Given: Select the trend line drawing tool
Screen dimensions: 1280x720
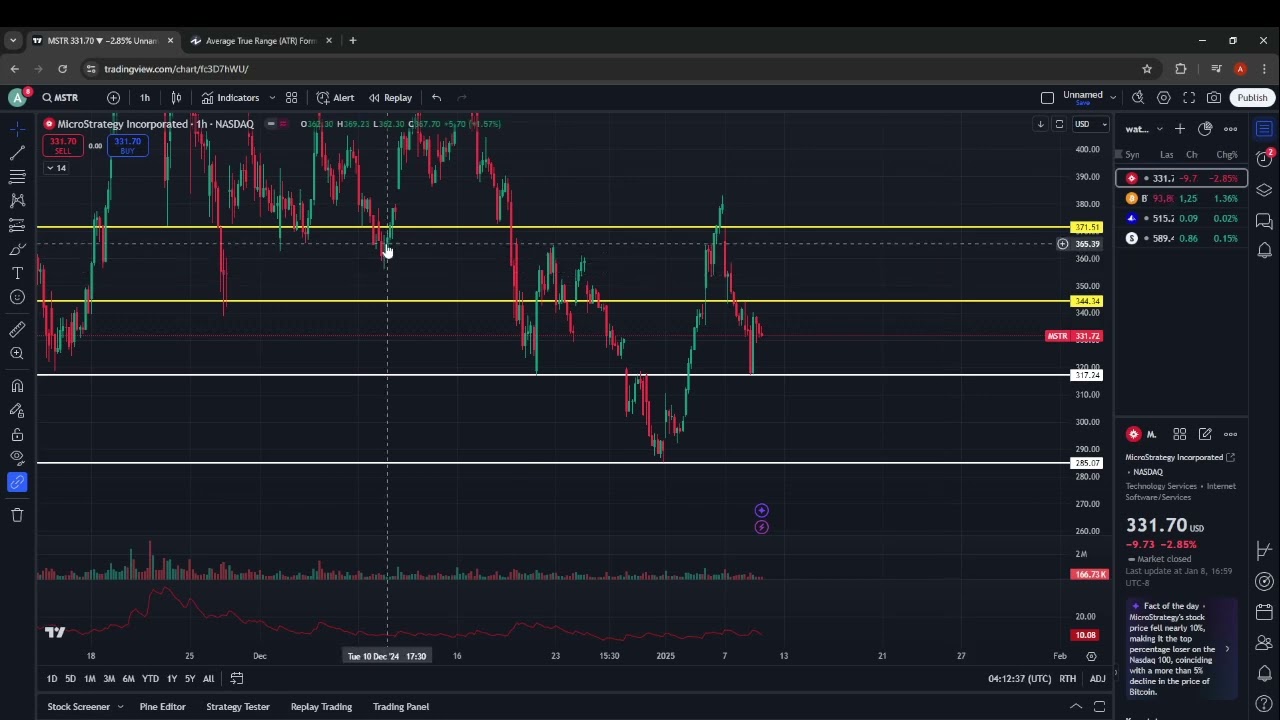Looking at the screenshot, I should coord(17,153).
